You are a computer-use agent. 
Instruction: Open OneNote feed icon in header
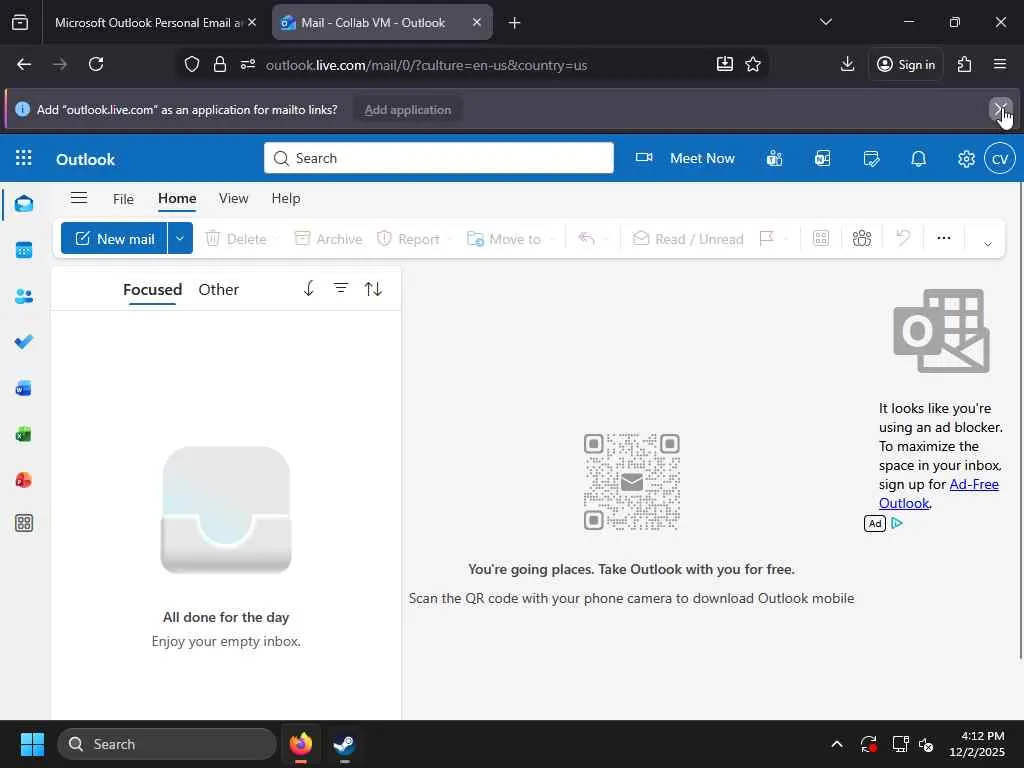(823, 158)
